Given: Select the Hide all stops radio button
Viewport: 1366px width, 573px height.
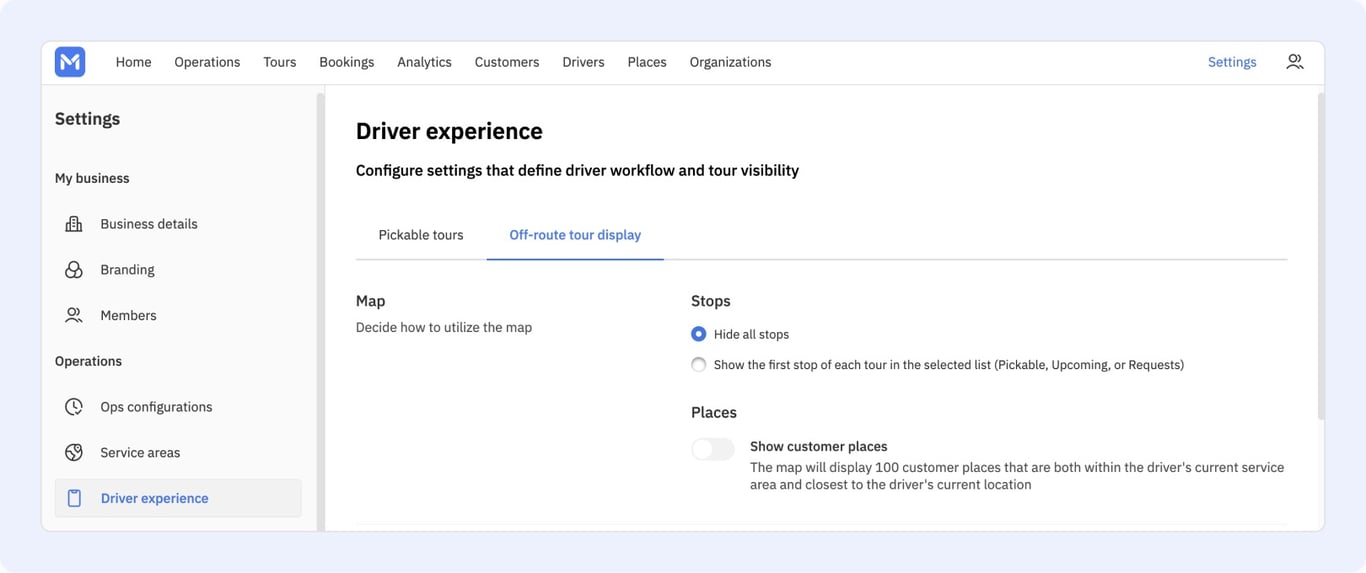Looking at the screenshot, I should tap(698, 334).
